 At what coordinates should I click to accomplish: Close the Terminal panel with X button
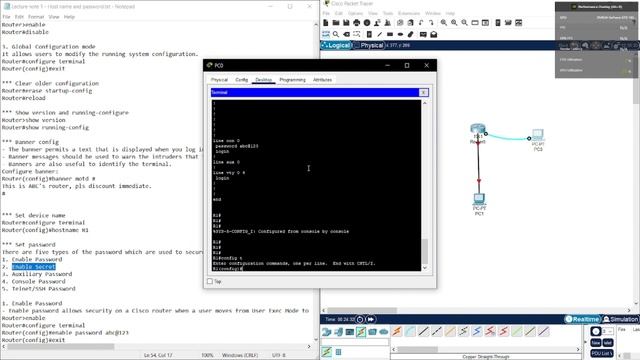pos(423,93)
